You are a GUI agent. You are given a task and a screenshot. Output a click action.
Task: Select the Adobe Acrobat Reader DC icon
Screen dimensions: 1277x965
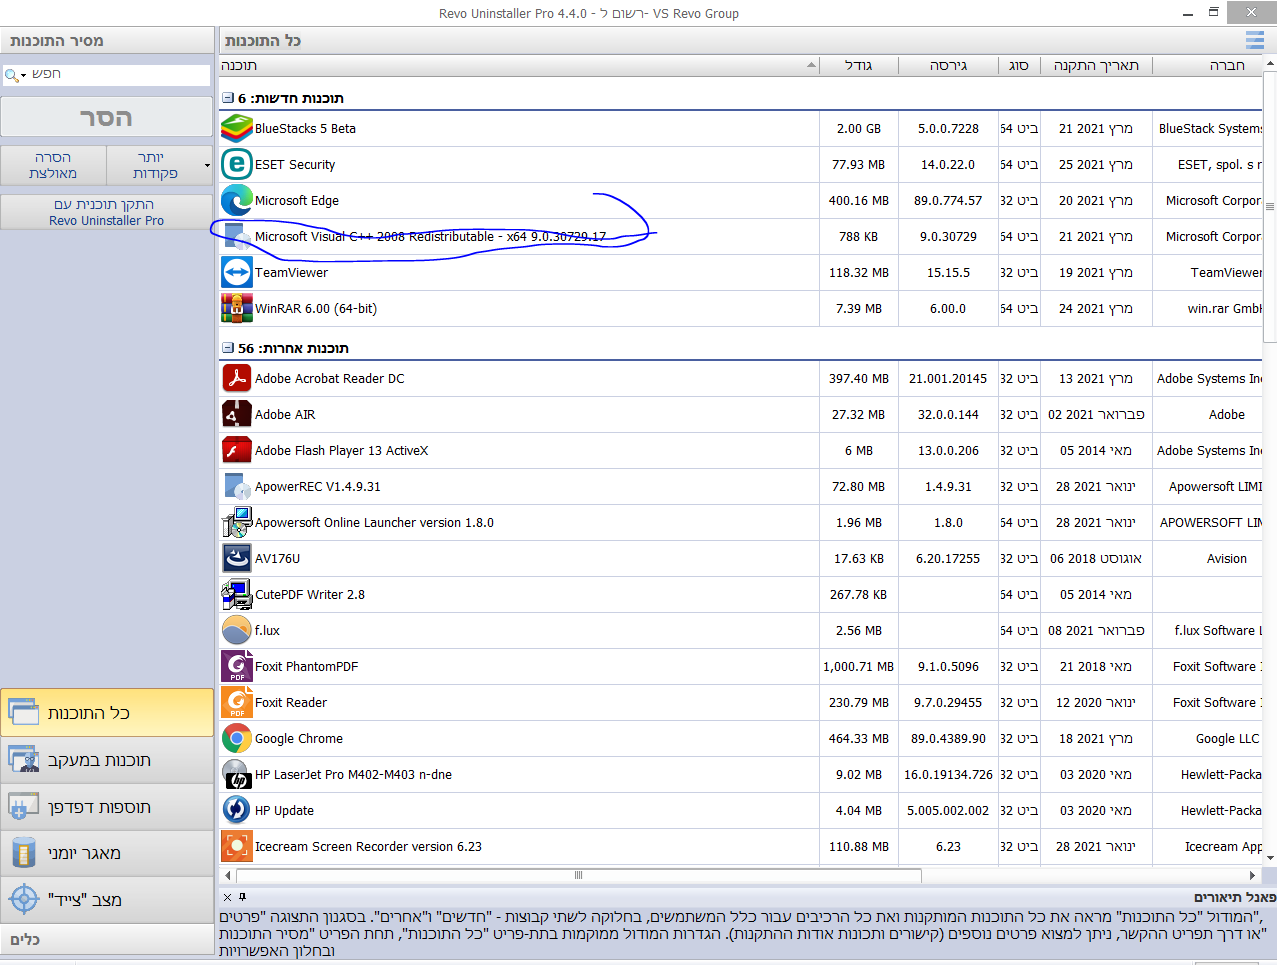point(237,378)
